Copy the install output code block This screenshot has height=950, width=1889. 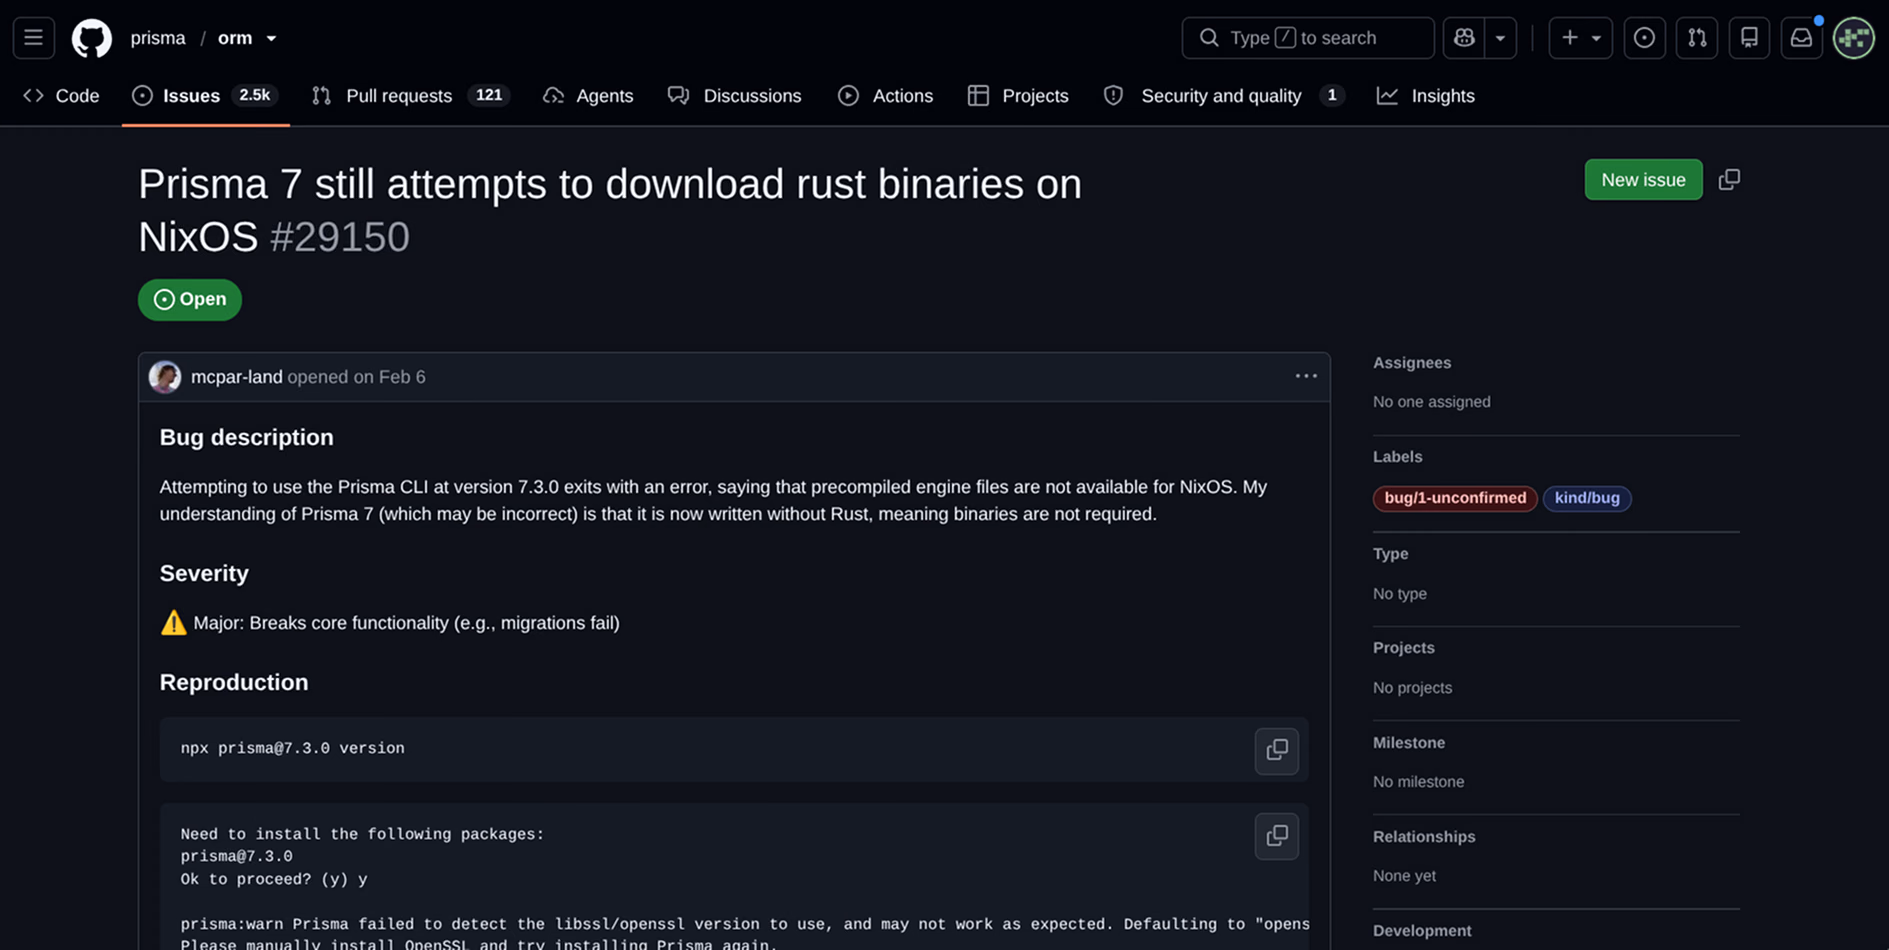(1277, 836)
